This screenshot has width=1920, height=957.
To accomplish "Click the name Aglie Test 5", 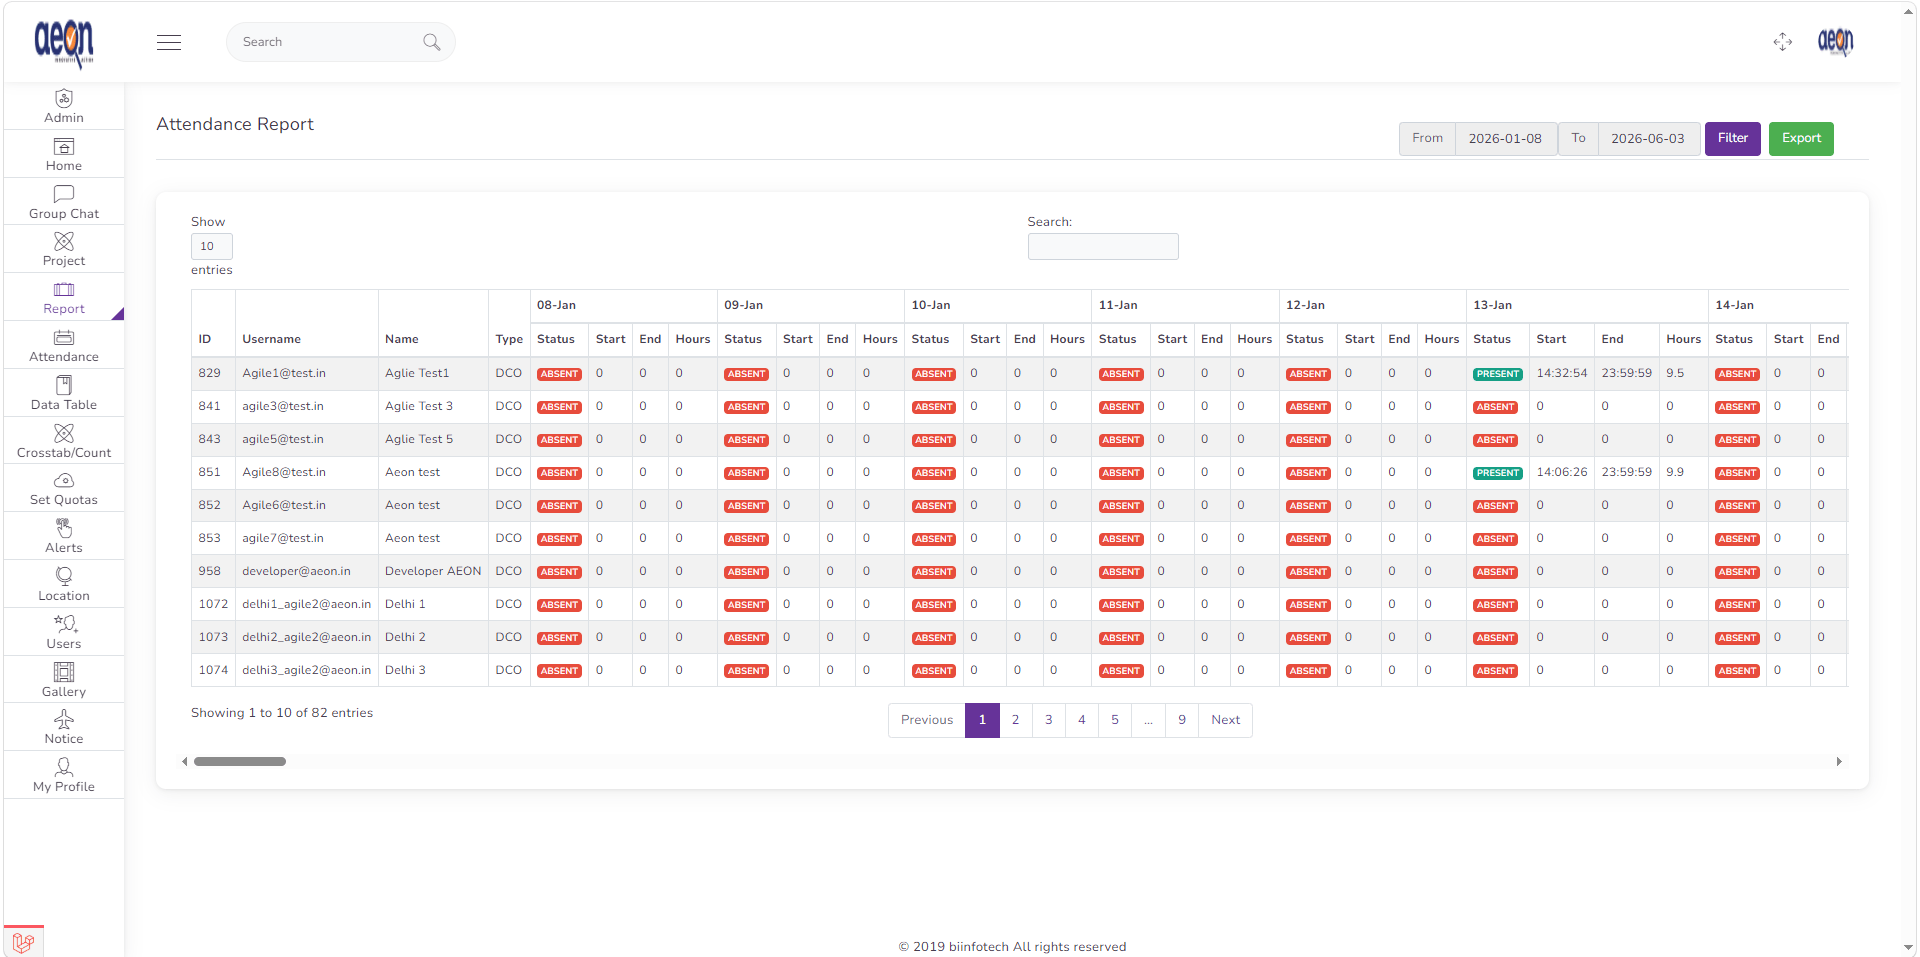I will pyautogui.click(x=419, y=439).
